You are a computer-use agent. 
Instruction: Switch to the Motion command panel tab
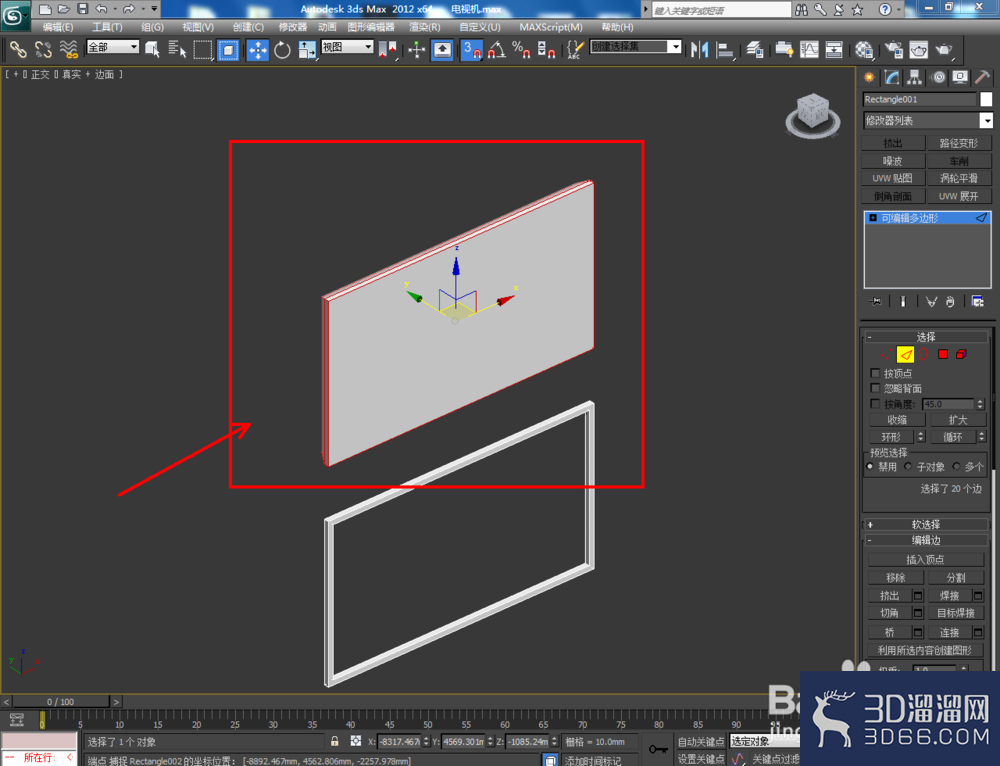coord(938,78)
